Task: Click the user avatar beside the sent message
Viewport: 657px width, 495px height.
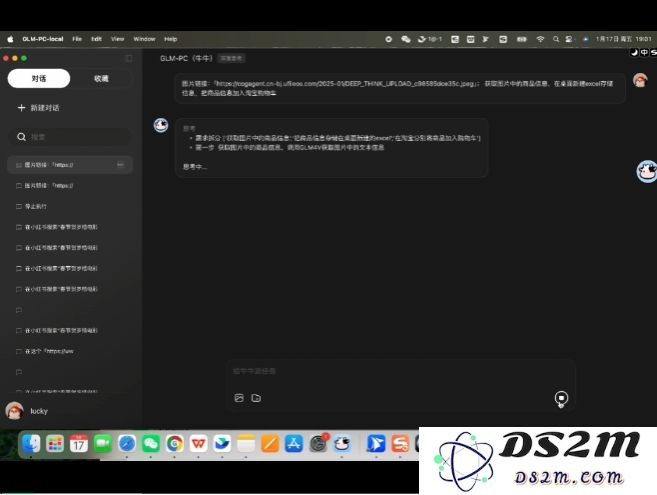Action: tap(640, 80)
